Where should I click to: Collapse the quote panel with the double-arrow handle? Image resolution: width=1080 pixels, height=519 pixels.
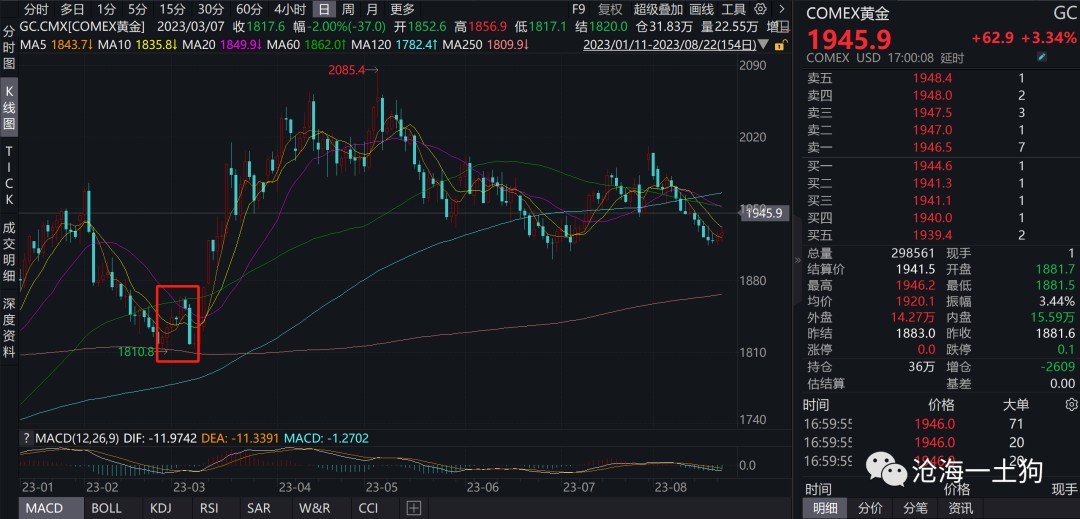point(797,260)
